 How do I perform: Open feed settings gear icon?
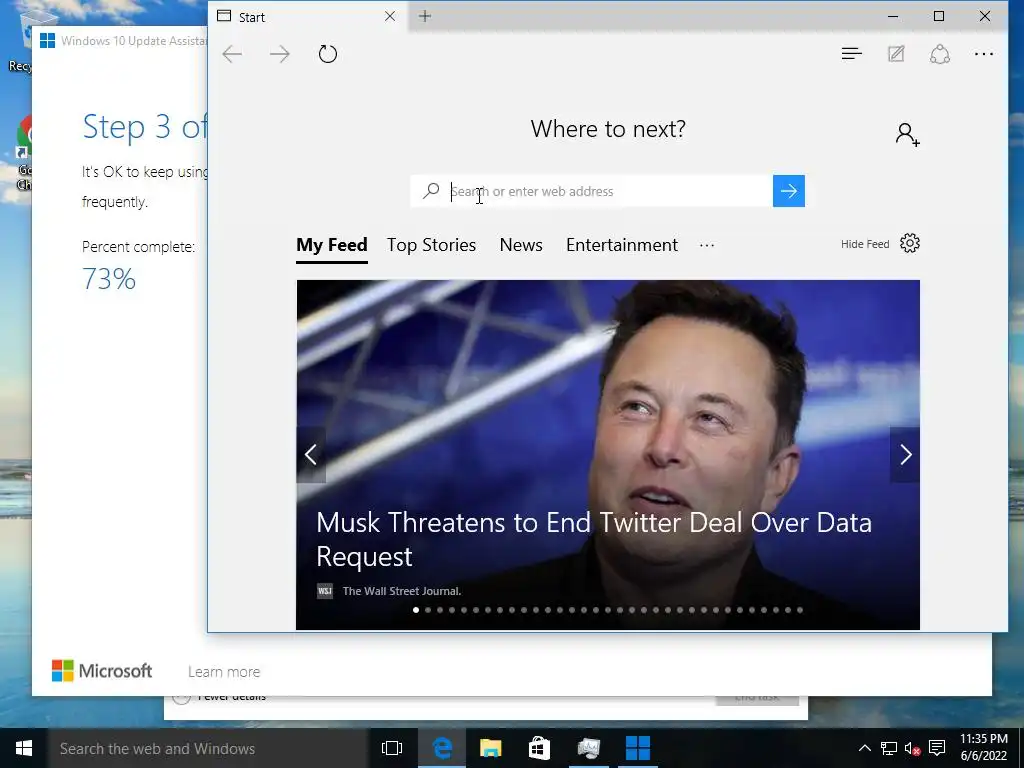pos(910,244)
